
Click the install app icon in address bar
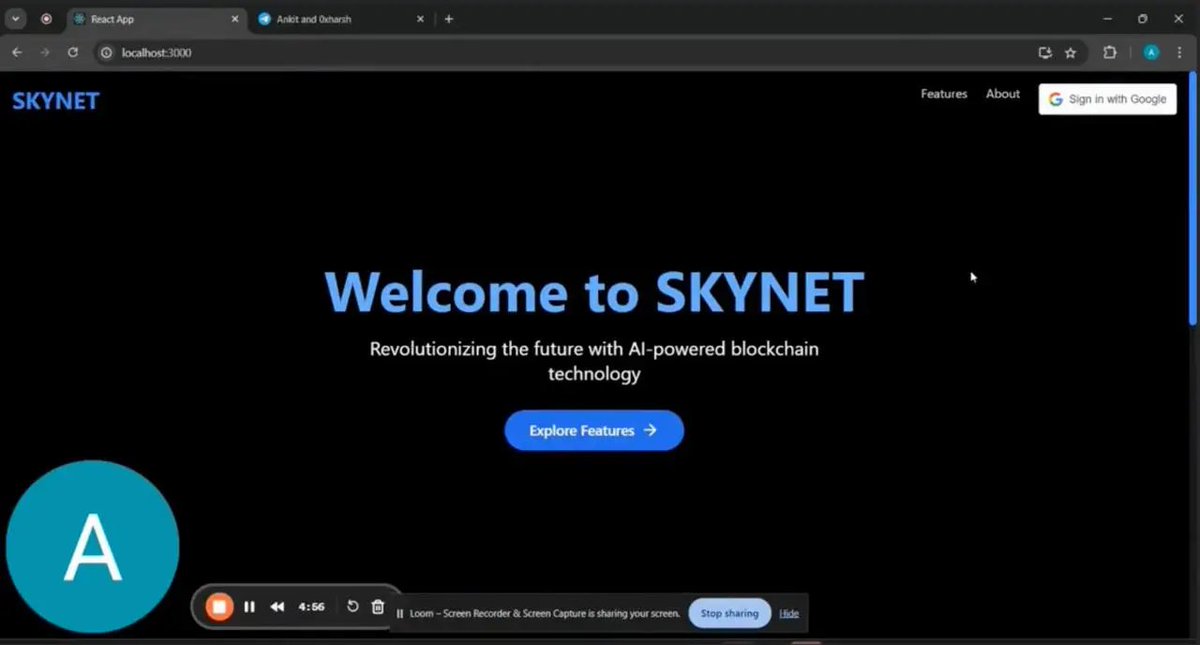tap(1045, 53)
